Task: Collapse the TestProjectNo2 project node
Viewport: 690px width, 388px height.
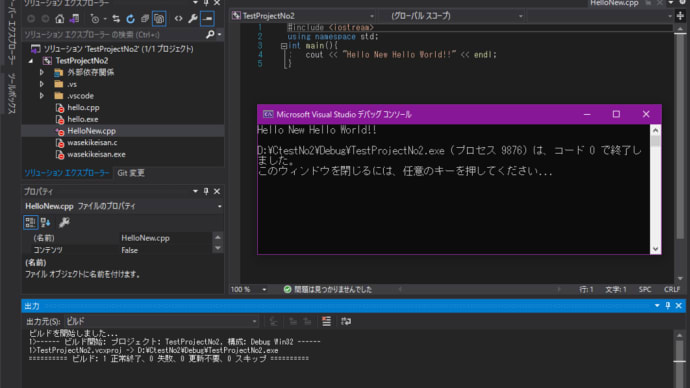Action: [31, 61]
